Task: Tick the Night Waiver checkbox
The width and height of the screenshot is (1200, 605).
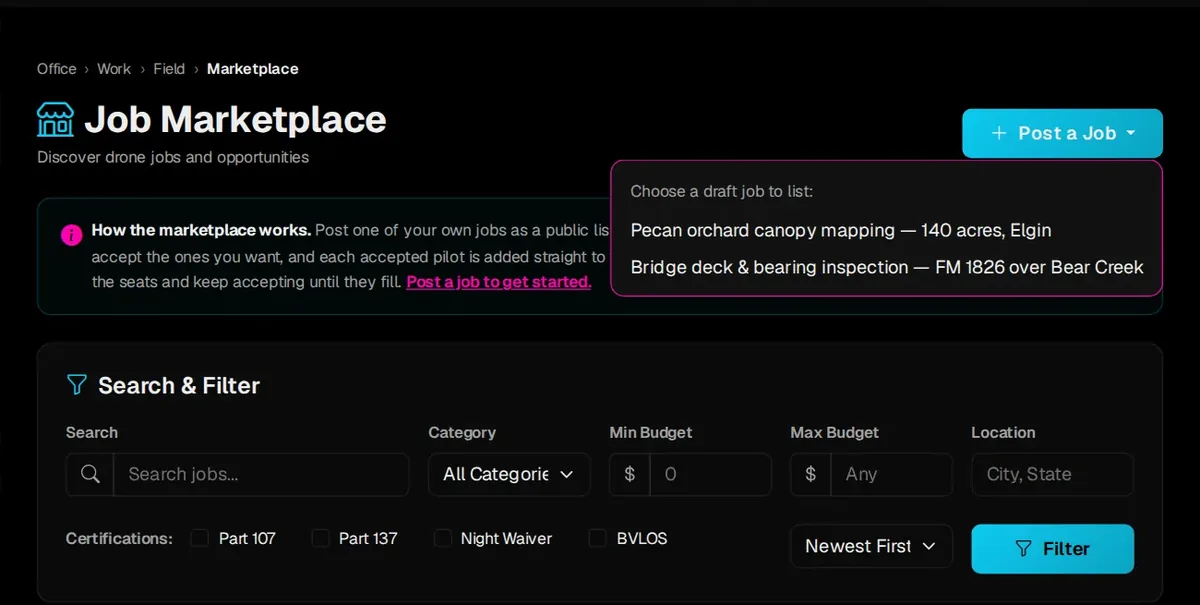Action: (442, 538)
